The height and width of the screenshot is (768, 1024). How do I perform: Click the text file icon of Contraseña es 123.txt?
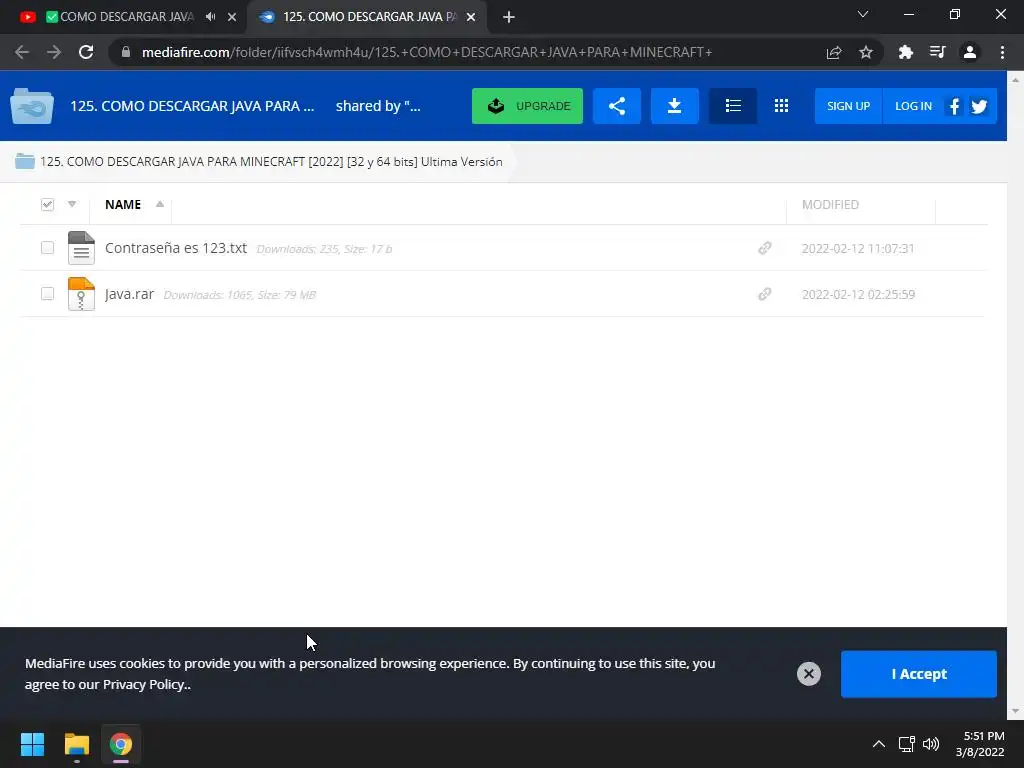coord(81,248)
